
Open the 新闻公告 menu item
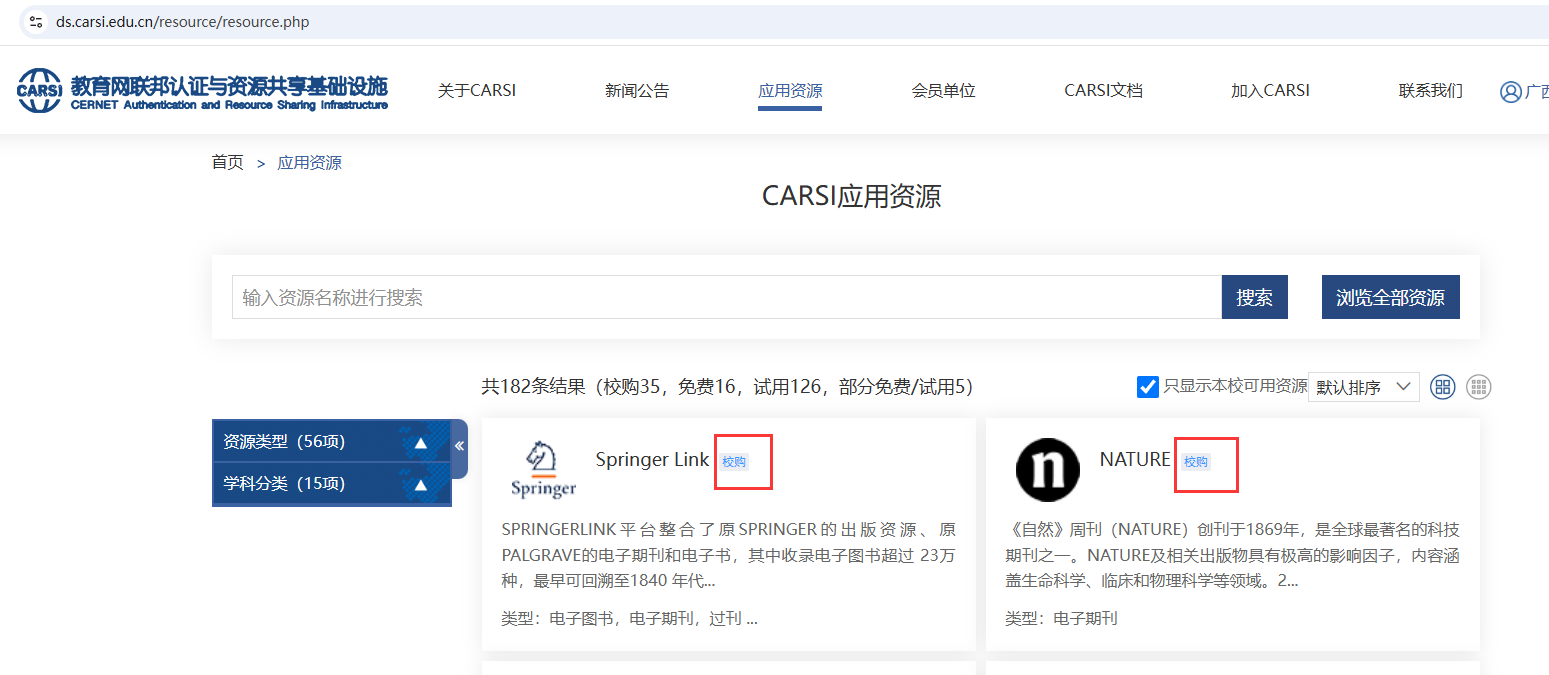(x=637, y=91)
